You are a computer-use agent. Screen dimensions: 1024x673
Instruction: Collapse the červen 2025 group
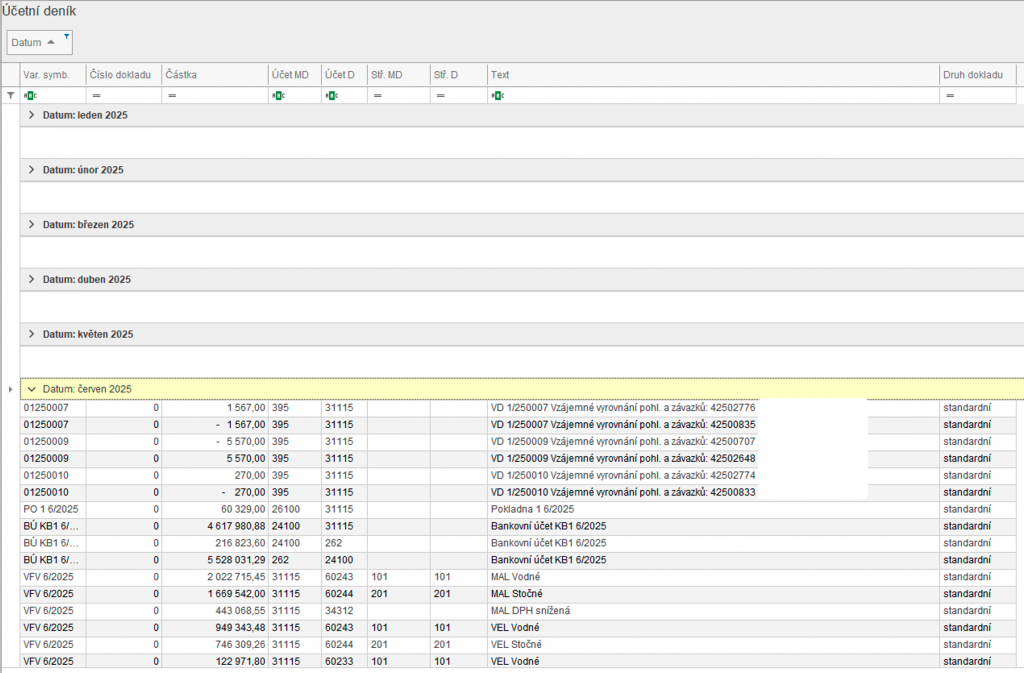pos(31,389)
